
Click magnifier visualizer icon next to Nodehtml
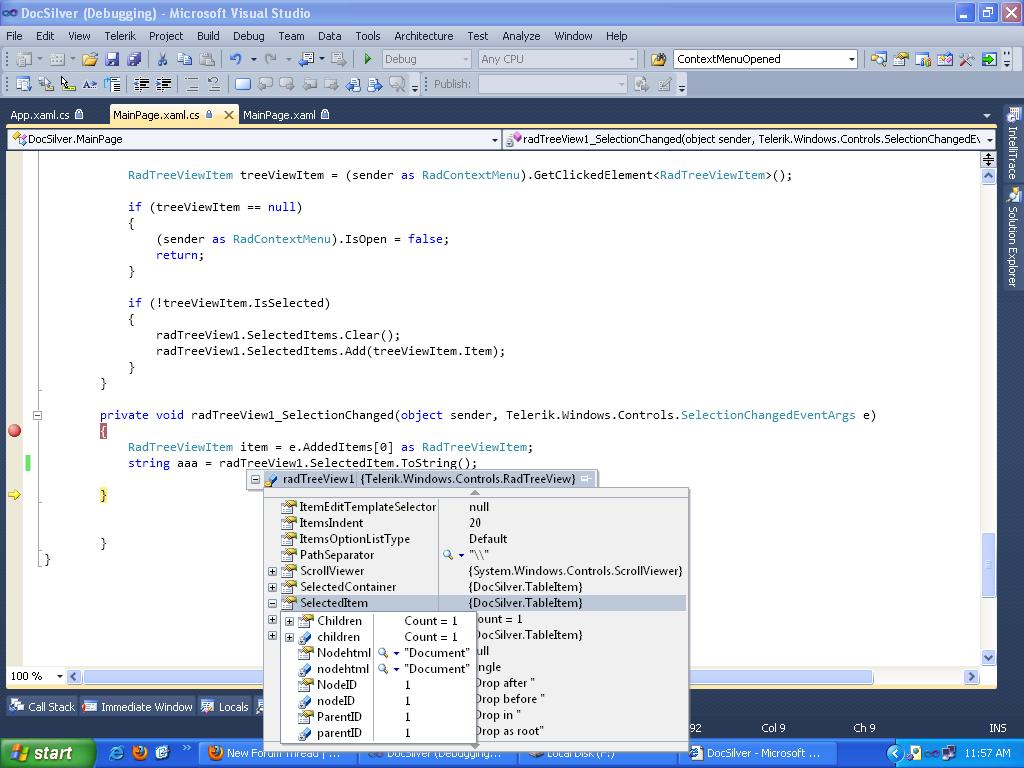pos(383,653)
